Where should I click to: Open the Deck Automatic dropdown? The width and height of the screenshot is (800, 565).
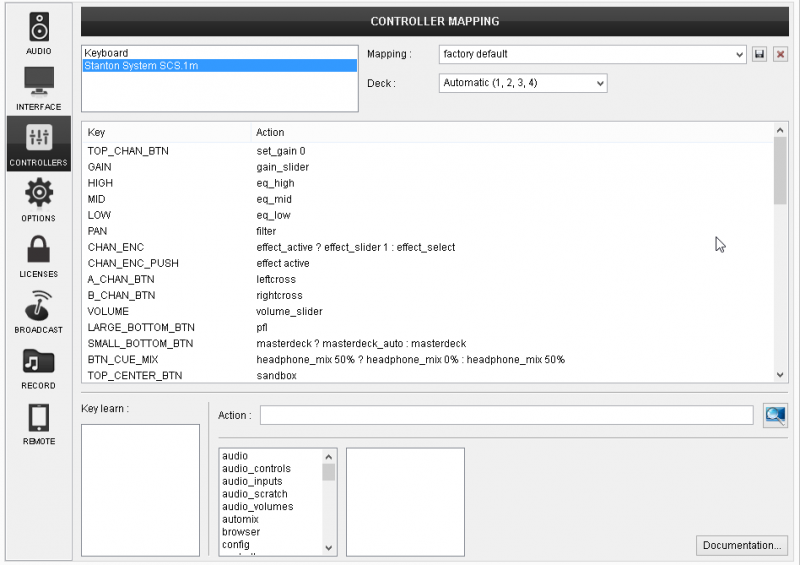tap(523, 83)
